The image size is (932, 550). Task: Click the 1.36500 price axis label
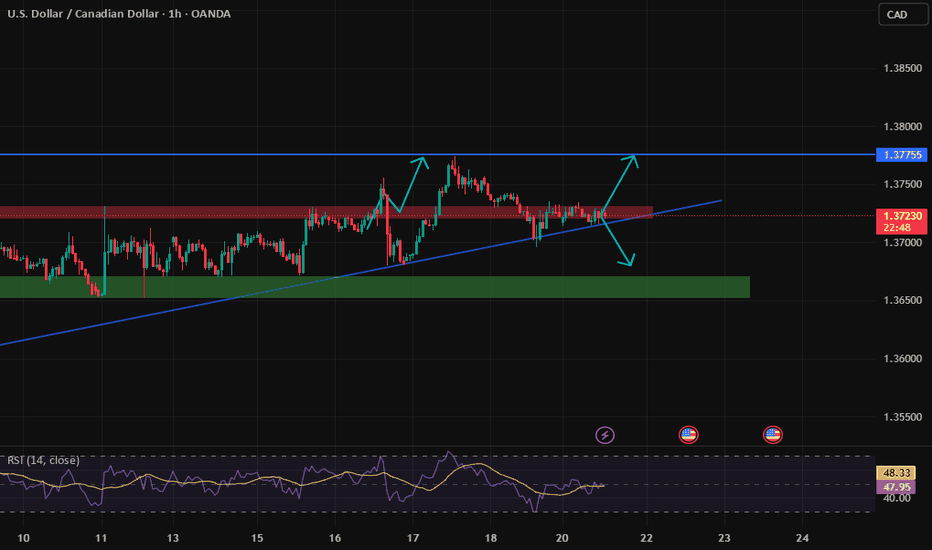(902, 300)
